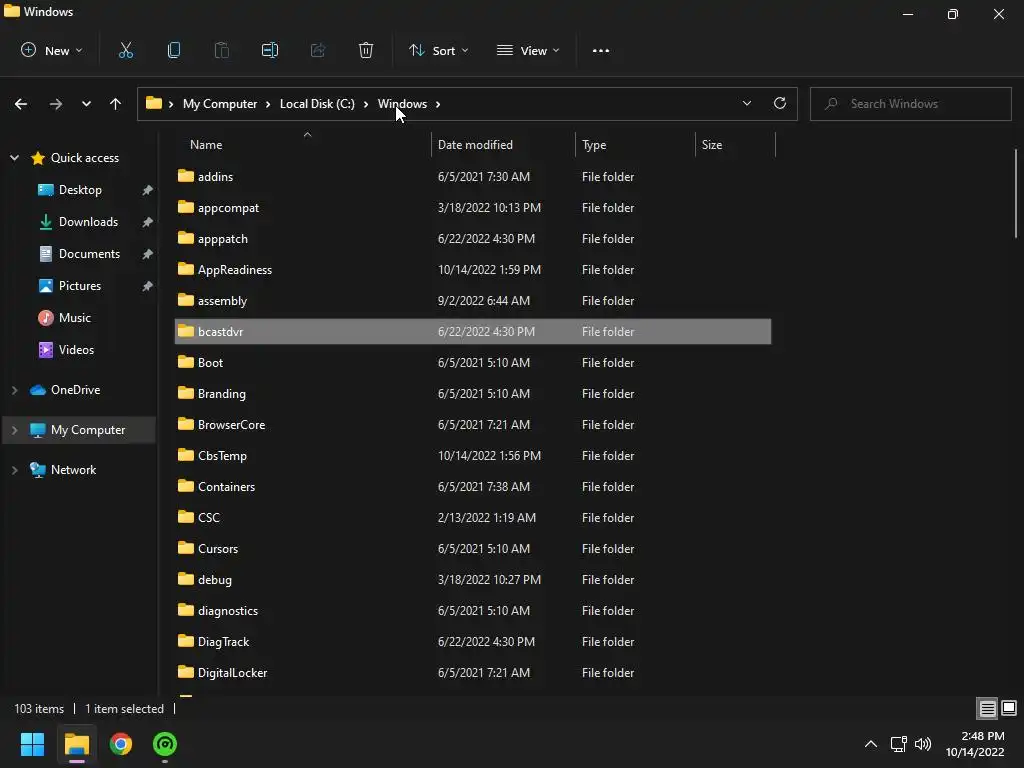
Task: Open File Explorer from the taskbar
Action: tap(76, 744)
